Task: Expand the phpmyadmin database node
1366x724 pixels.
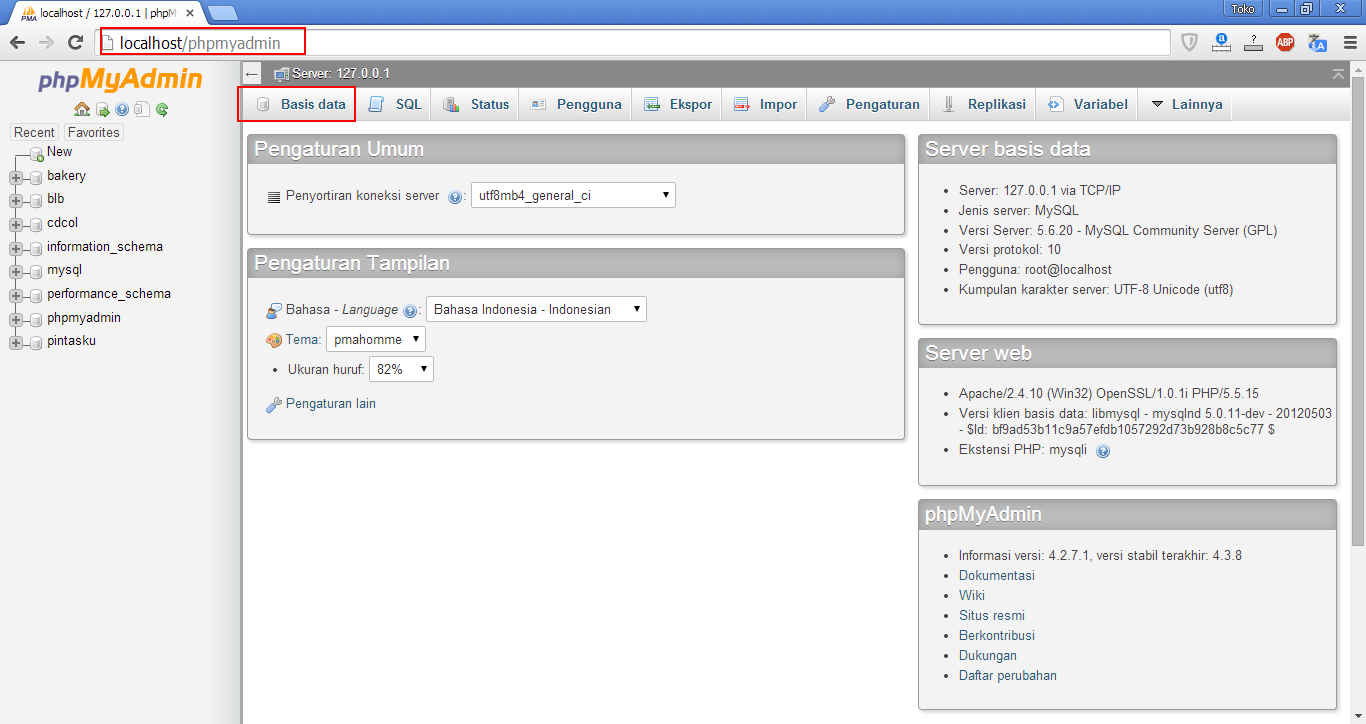Action: tap(15, 319)
